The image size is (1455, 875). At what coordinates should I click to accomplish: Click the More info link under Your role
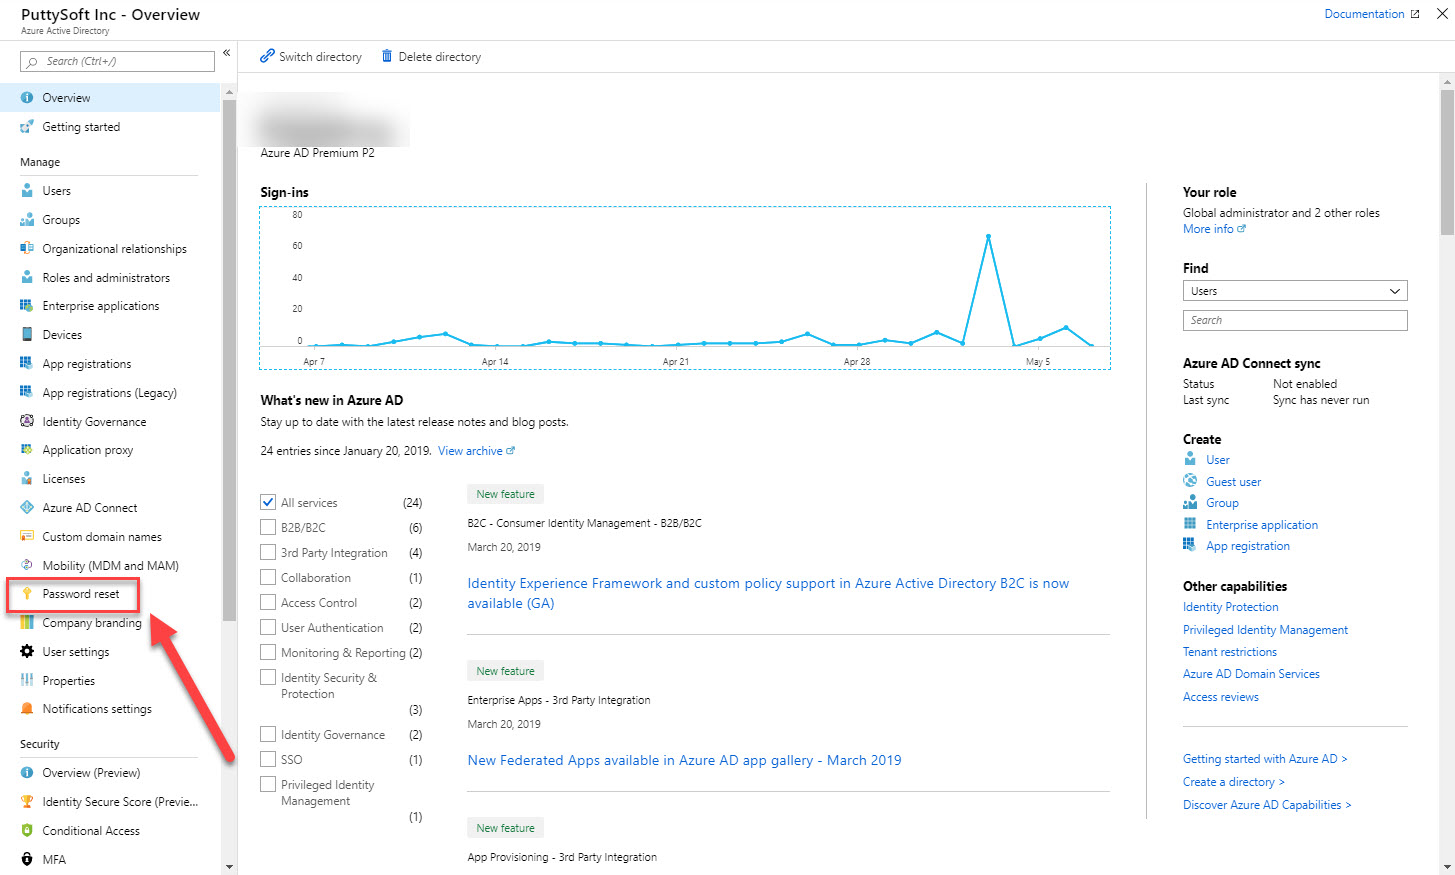(1214, 229)
